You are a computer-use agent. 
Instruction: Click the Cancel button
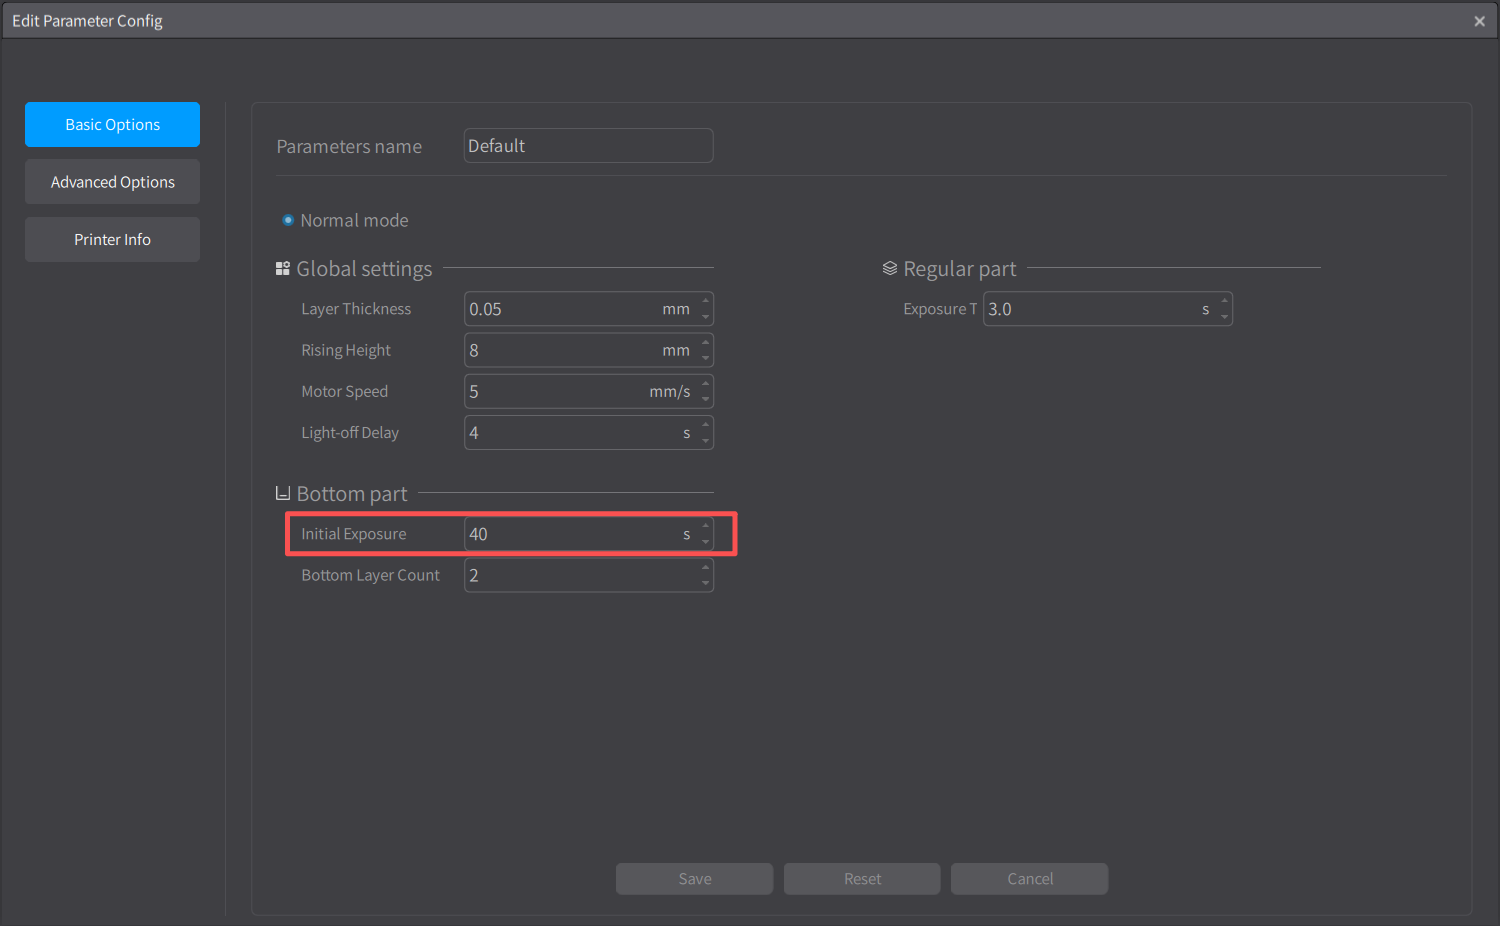point(1029,879)
